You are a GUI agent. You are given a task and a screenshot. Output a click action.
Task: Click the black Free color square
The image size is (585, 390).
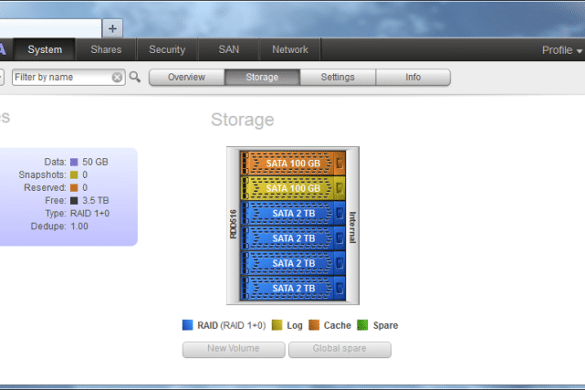point(74,201)
